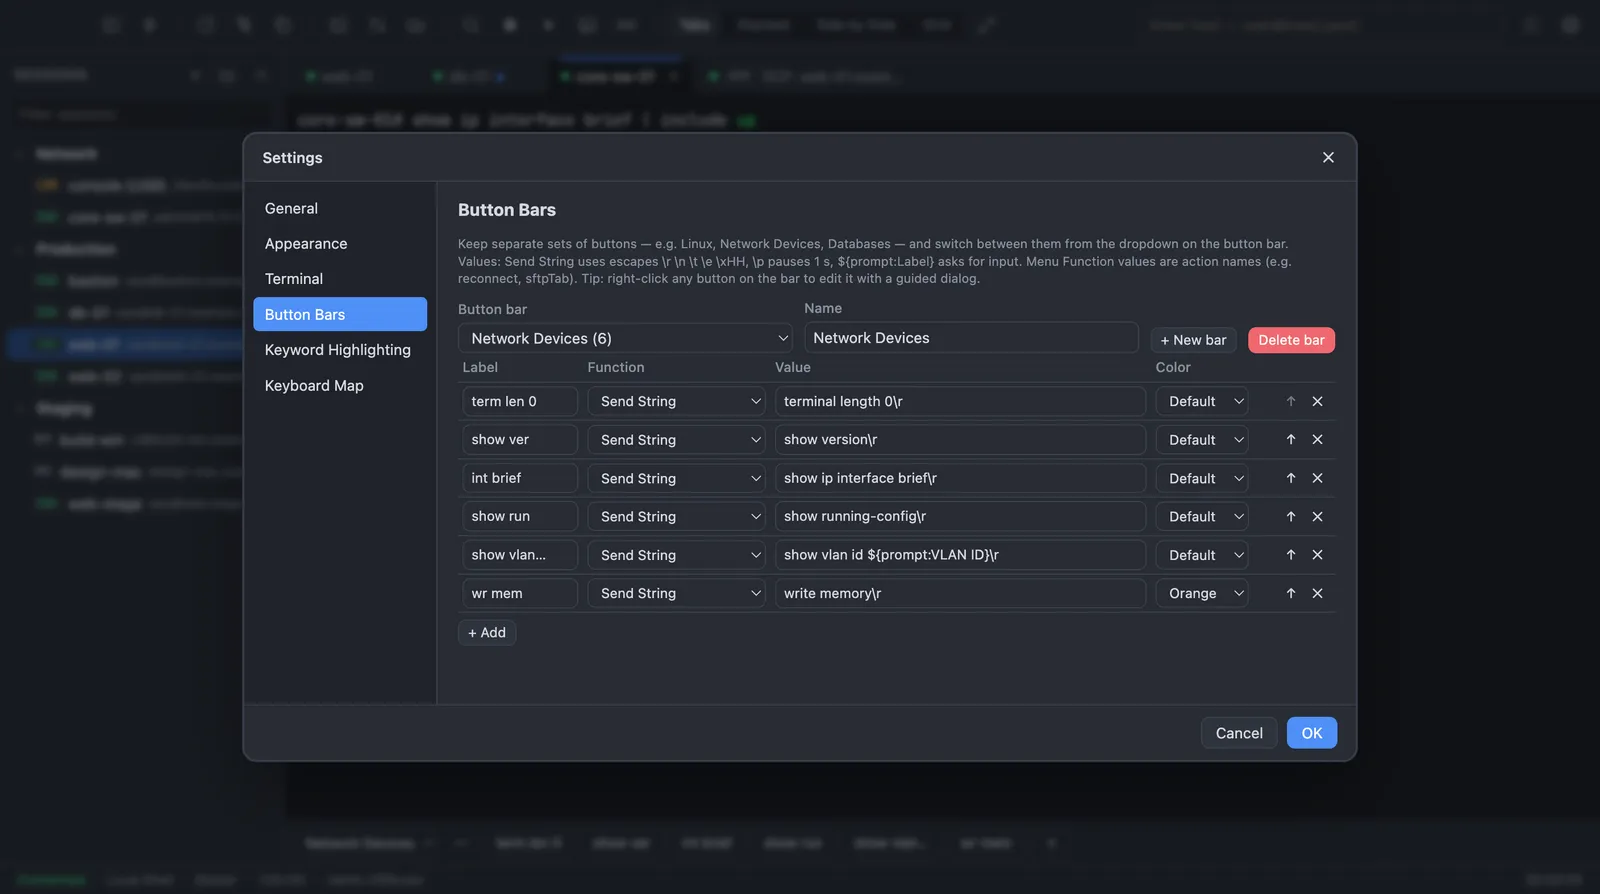This screenshot has width=1600, height=894.
Task: Open the Button bar selector 'Network Devices (6)'
Action: 625,339
